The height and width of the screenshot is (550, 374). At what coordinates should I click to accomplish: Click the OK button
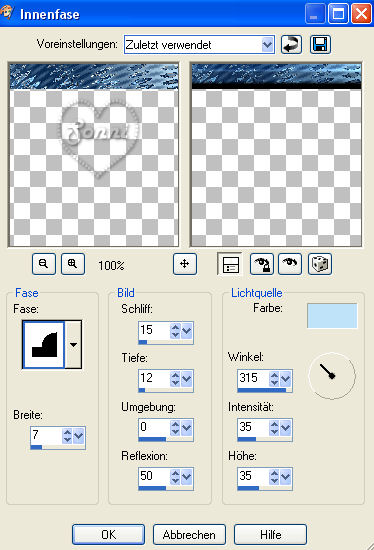tap(108, 535)
